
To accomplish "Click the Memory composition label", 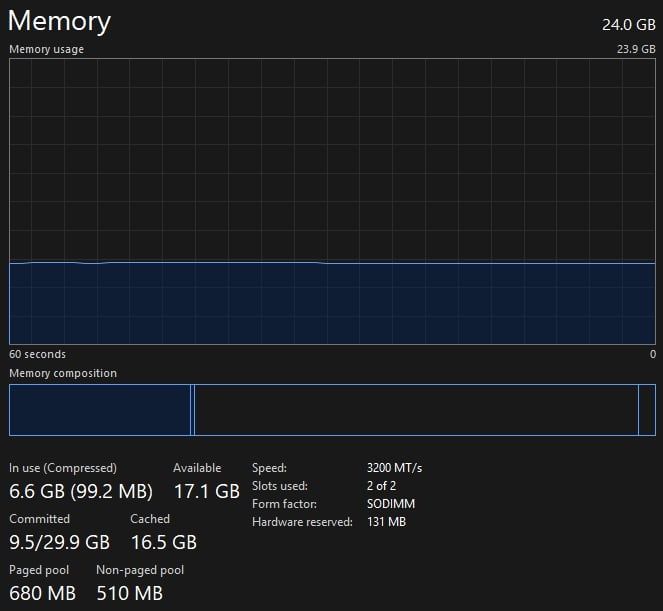I will pos(63,373).
